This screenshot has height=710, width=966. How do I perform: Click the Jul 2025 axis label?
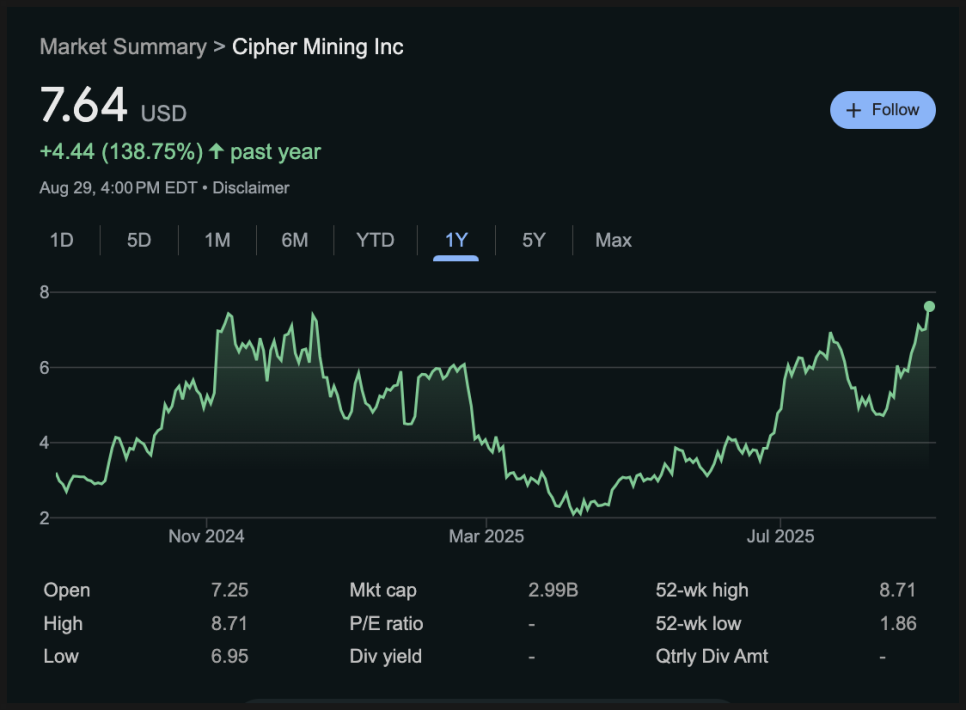coord(781,536)
